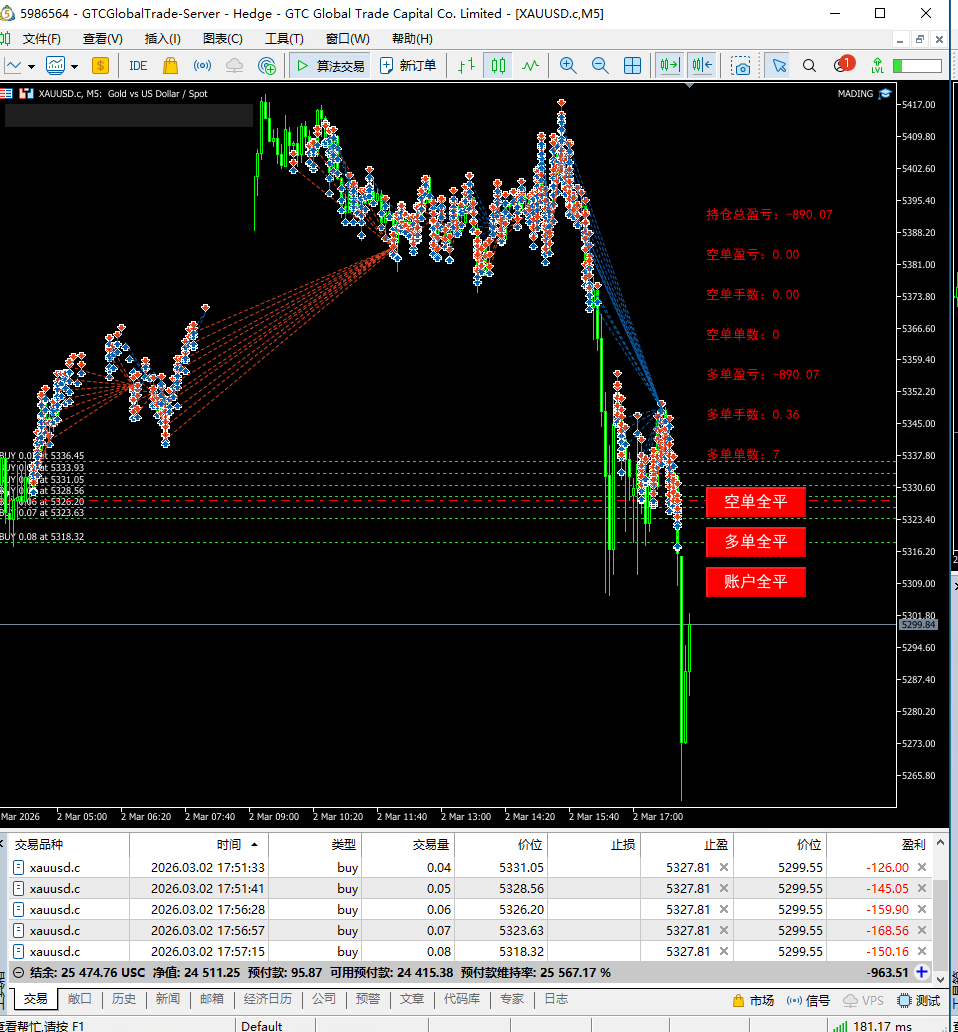The height and width of the screenshot is (1032, 958).
Task: Open the 插入(I) menu
Action: 163,39
